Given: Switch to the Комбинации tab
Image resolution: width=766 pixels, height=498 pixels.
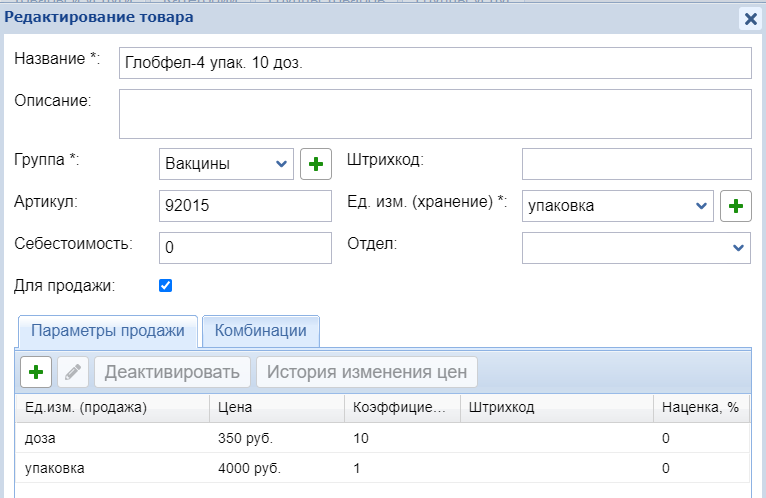Looking at the screenshot, I should (x=260, y=331).
